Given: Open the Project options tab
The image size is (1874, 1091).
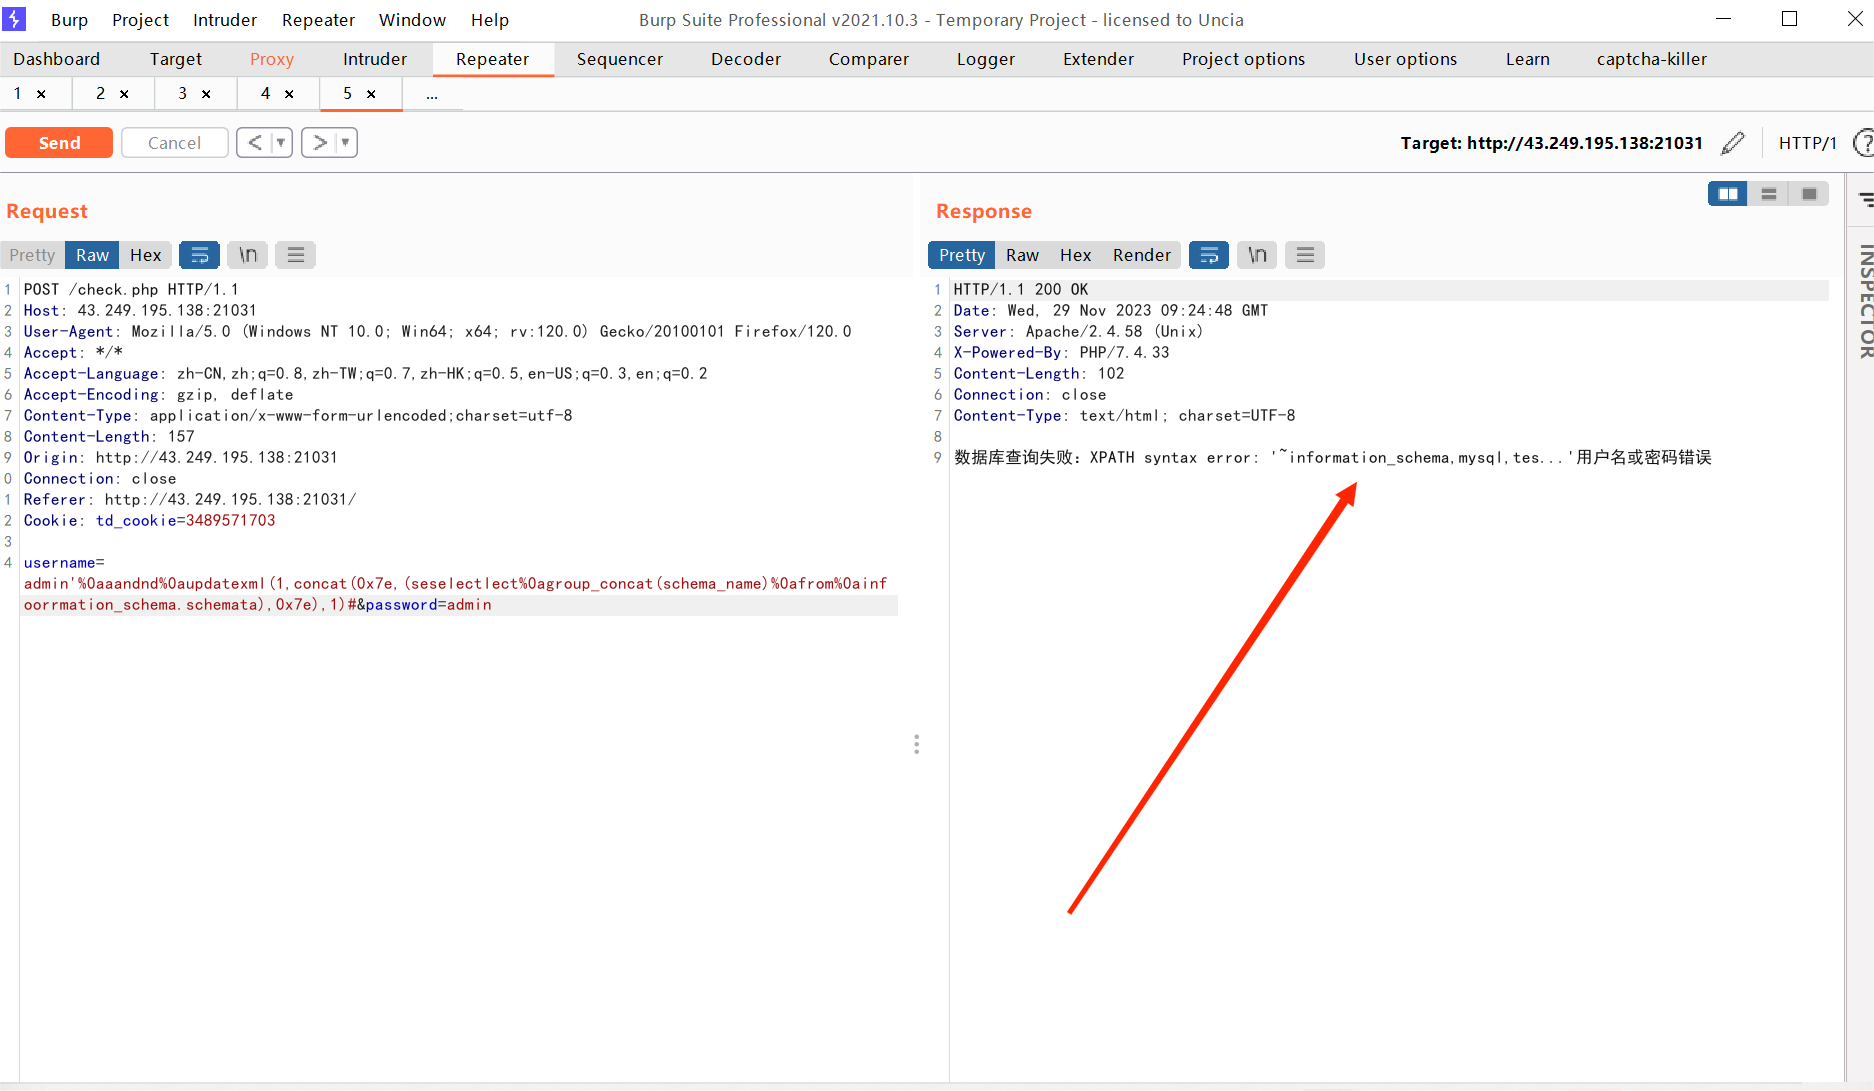Looking at the screenshot, I should (1243, 59).
